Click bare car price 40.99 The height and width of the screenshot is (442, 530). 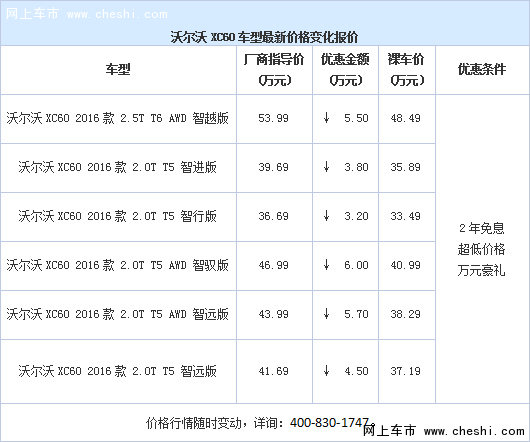pyautogui.click(x=406, y=265)
